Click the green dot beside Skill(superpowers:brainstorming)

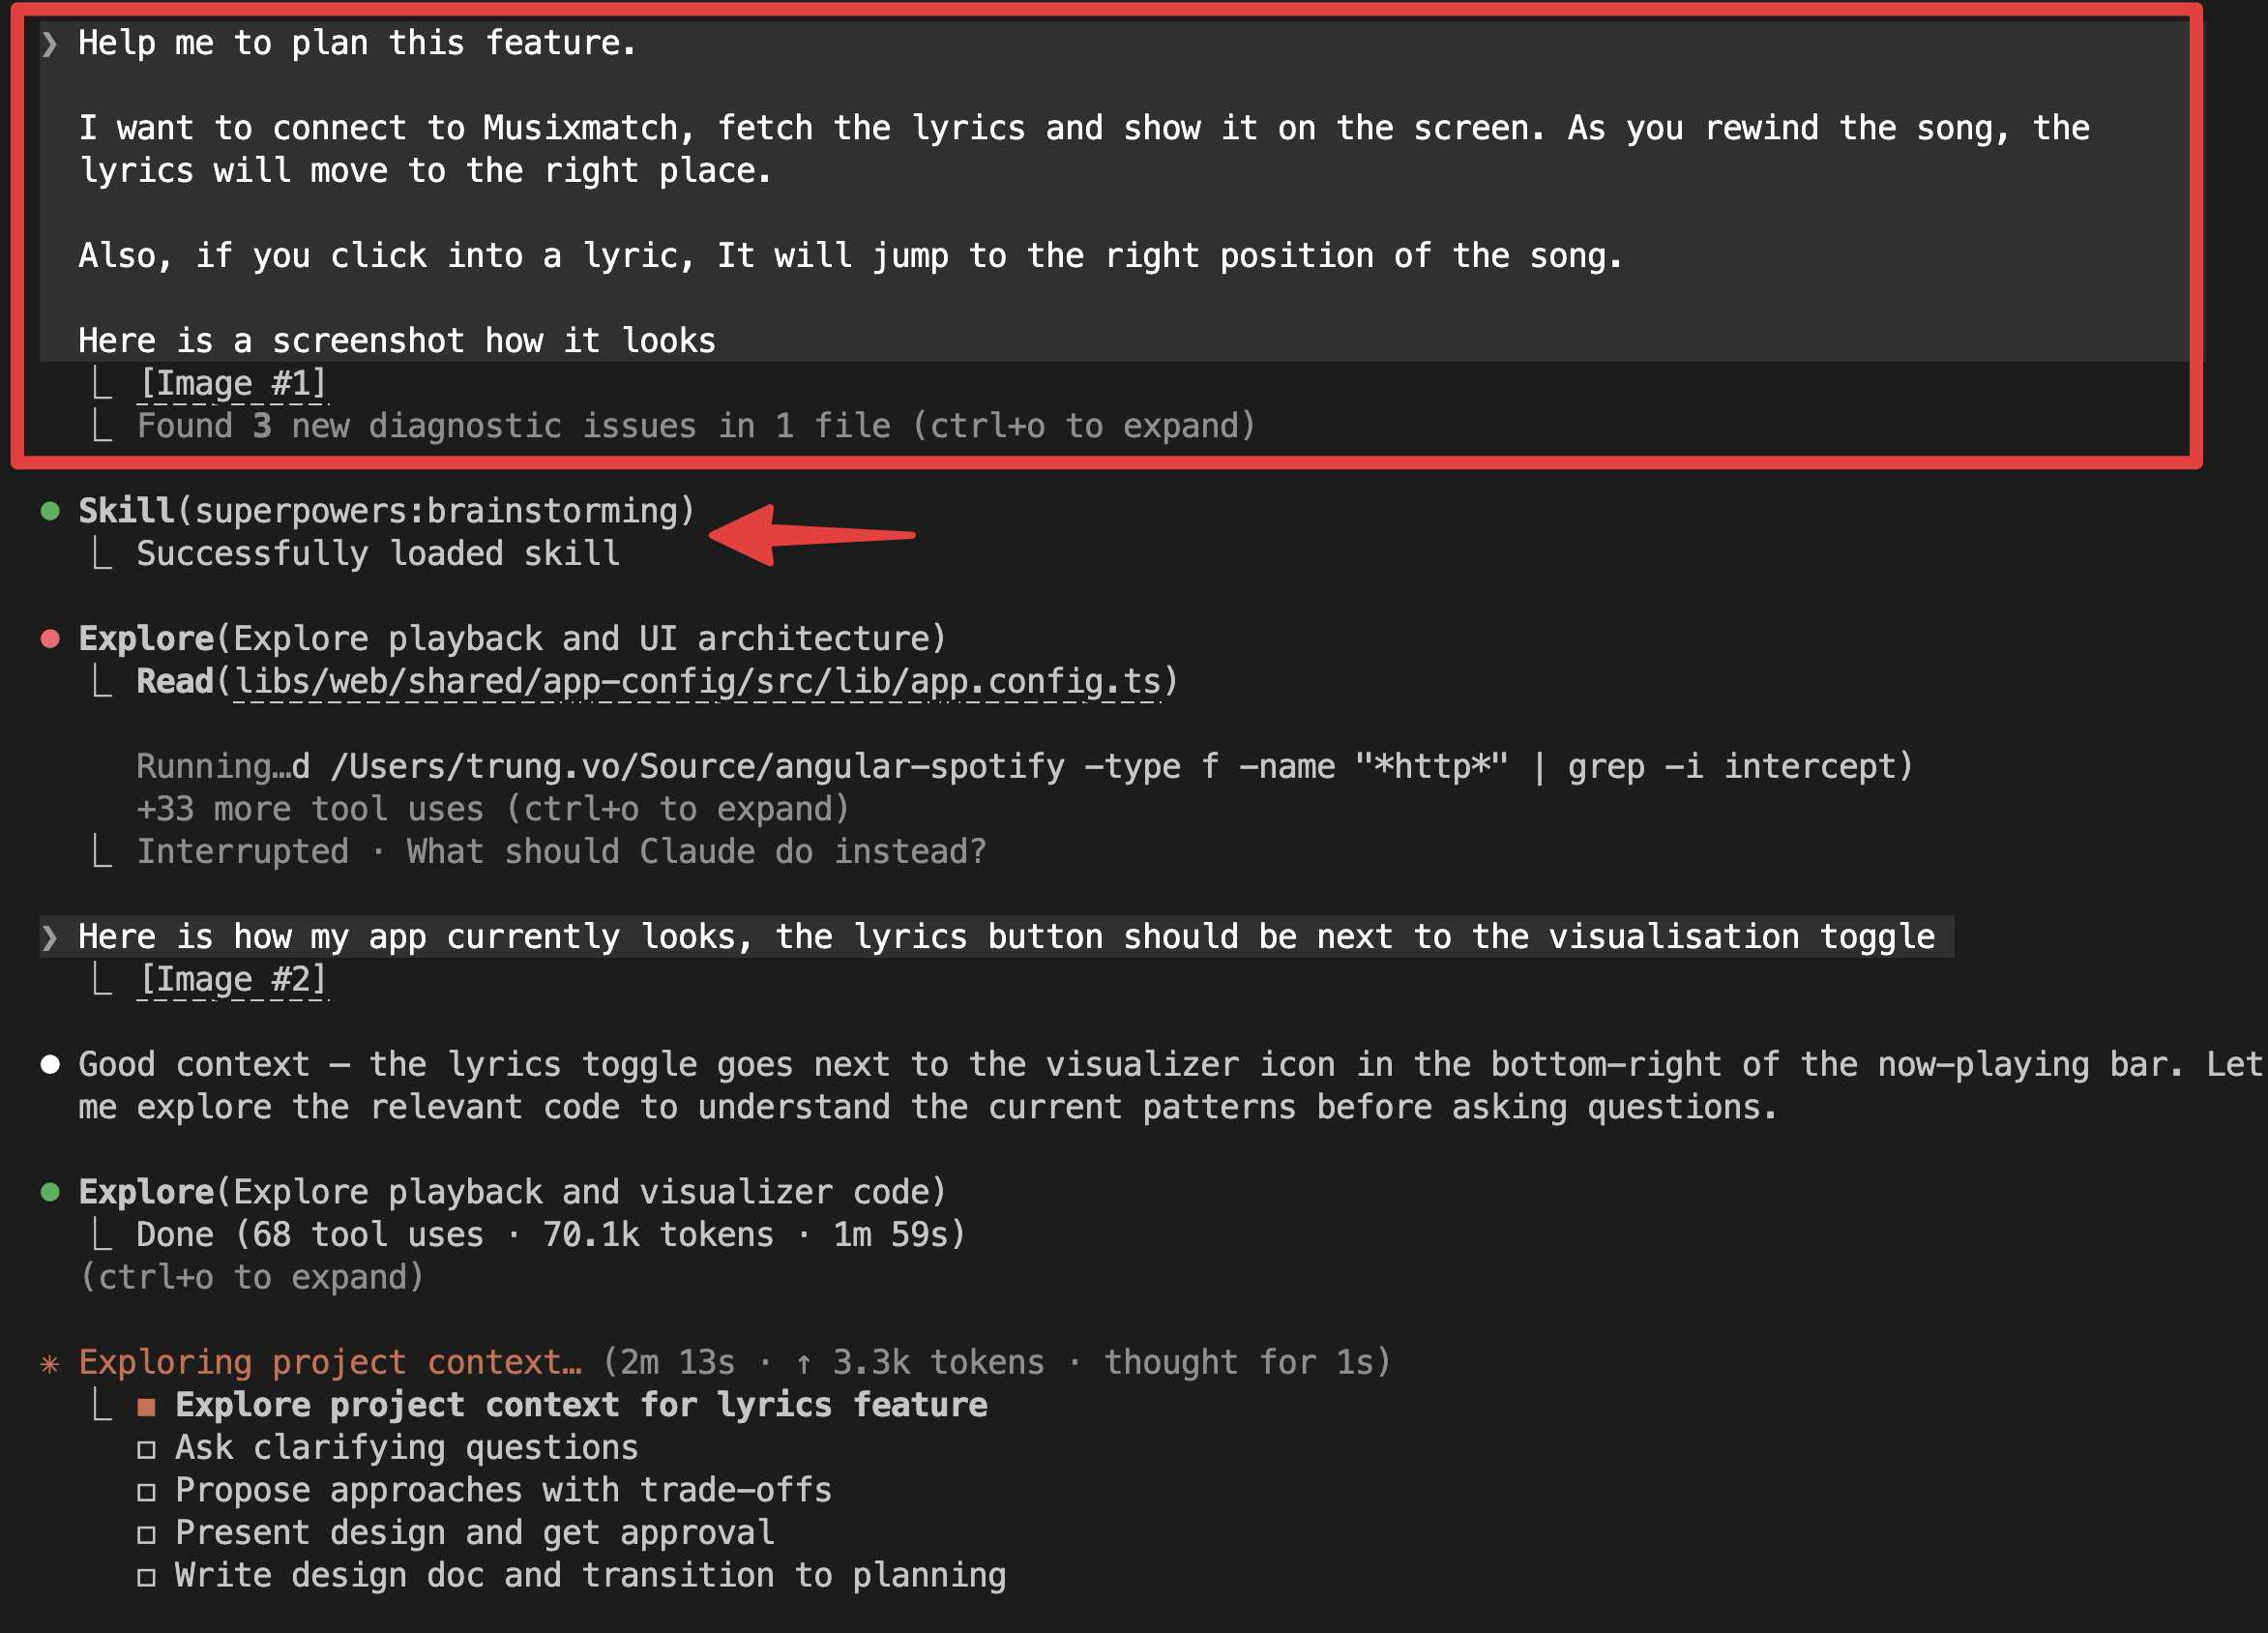[x=50, y=512]
